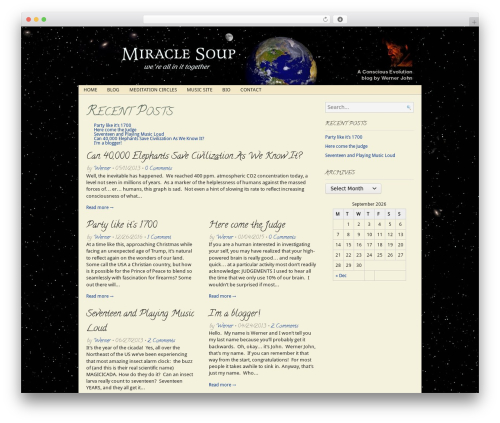Click calendar day 15
Image resolution: width=500 pixels, height=423 pixels.
point(348,245)
